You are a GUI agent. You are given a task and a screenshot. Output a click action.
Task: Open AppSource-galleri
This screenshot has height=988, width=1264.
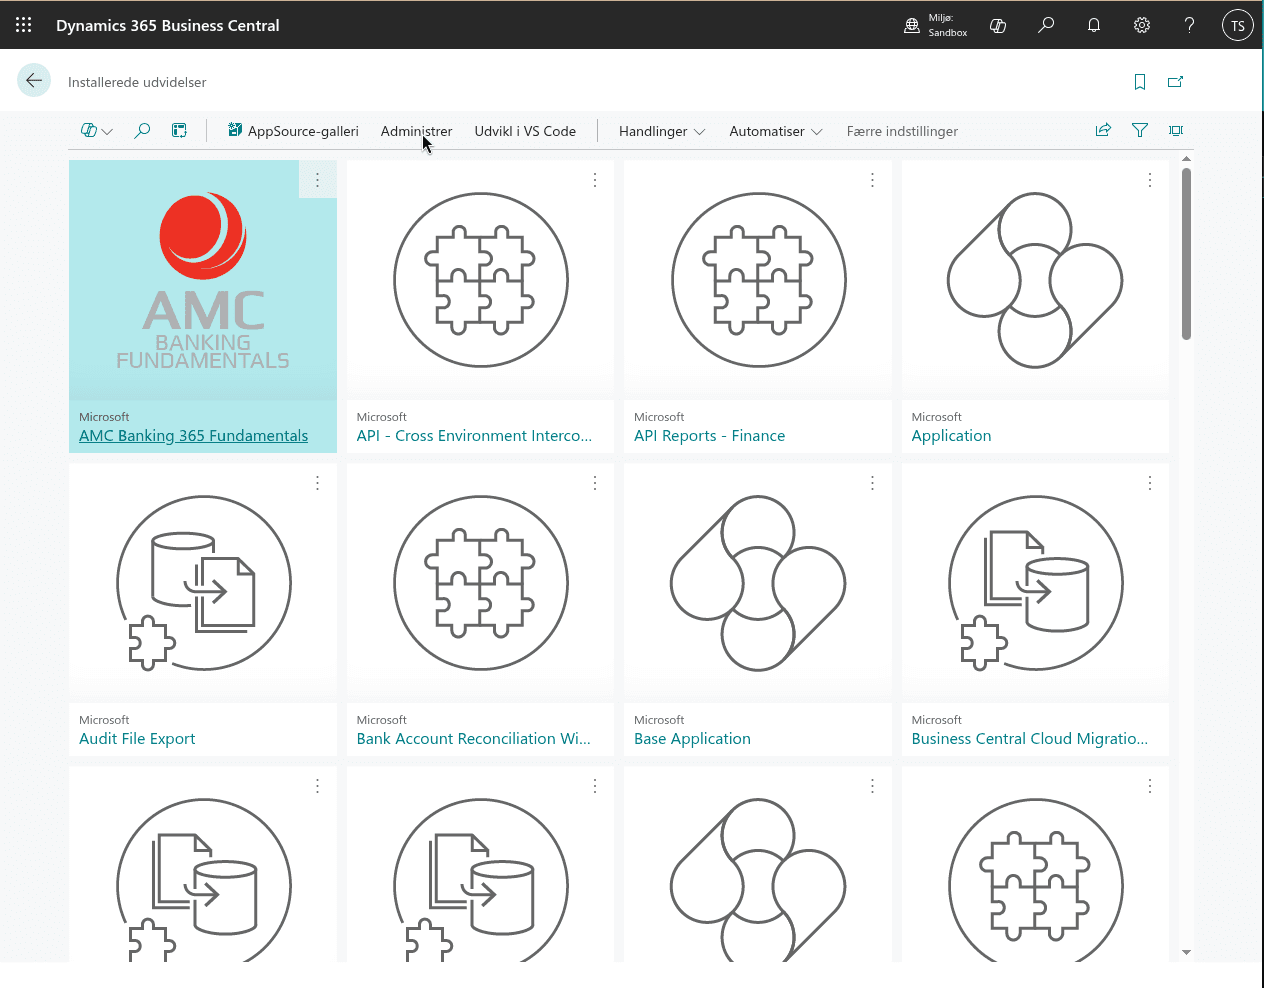[293, 131]
